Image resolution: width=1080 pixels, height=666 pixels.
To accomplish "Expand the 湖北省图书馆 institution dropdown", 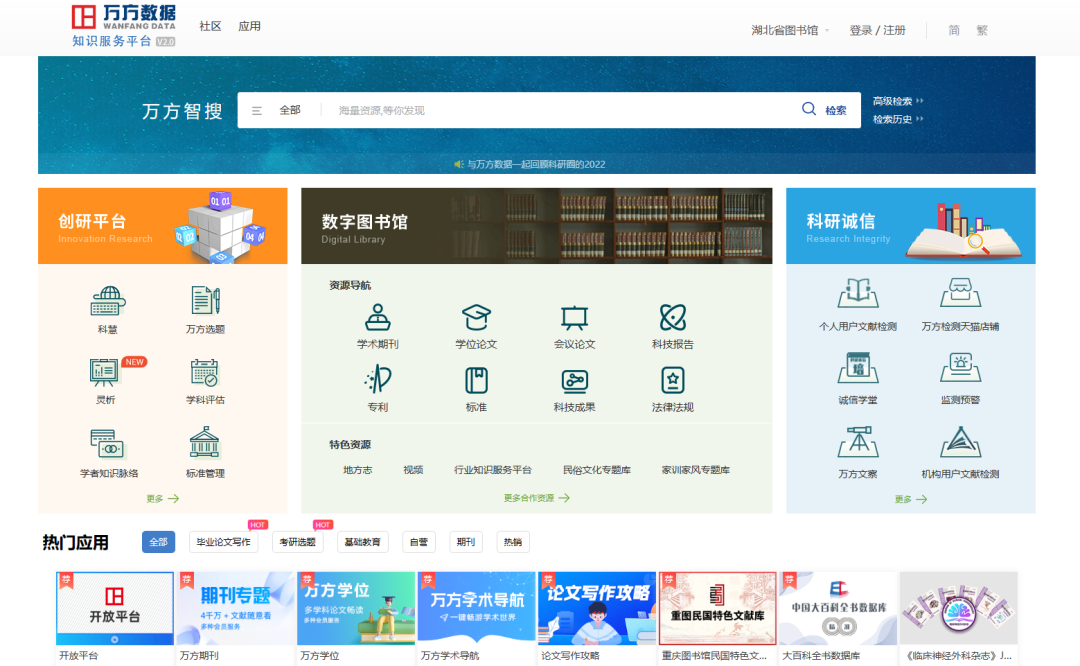I will (x=790, y=30).
